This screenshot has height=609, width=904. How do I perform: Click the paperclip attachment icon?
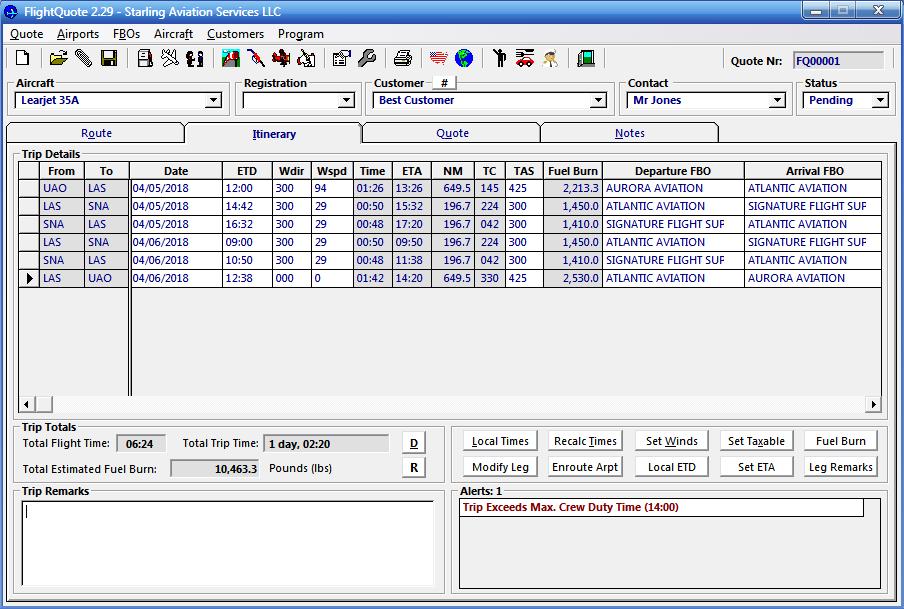click(x=84, y=59)
